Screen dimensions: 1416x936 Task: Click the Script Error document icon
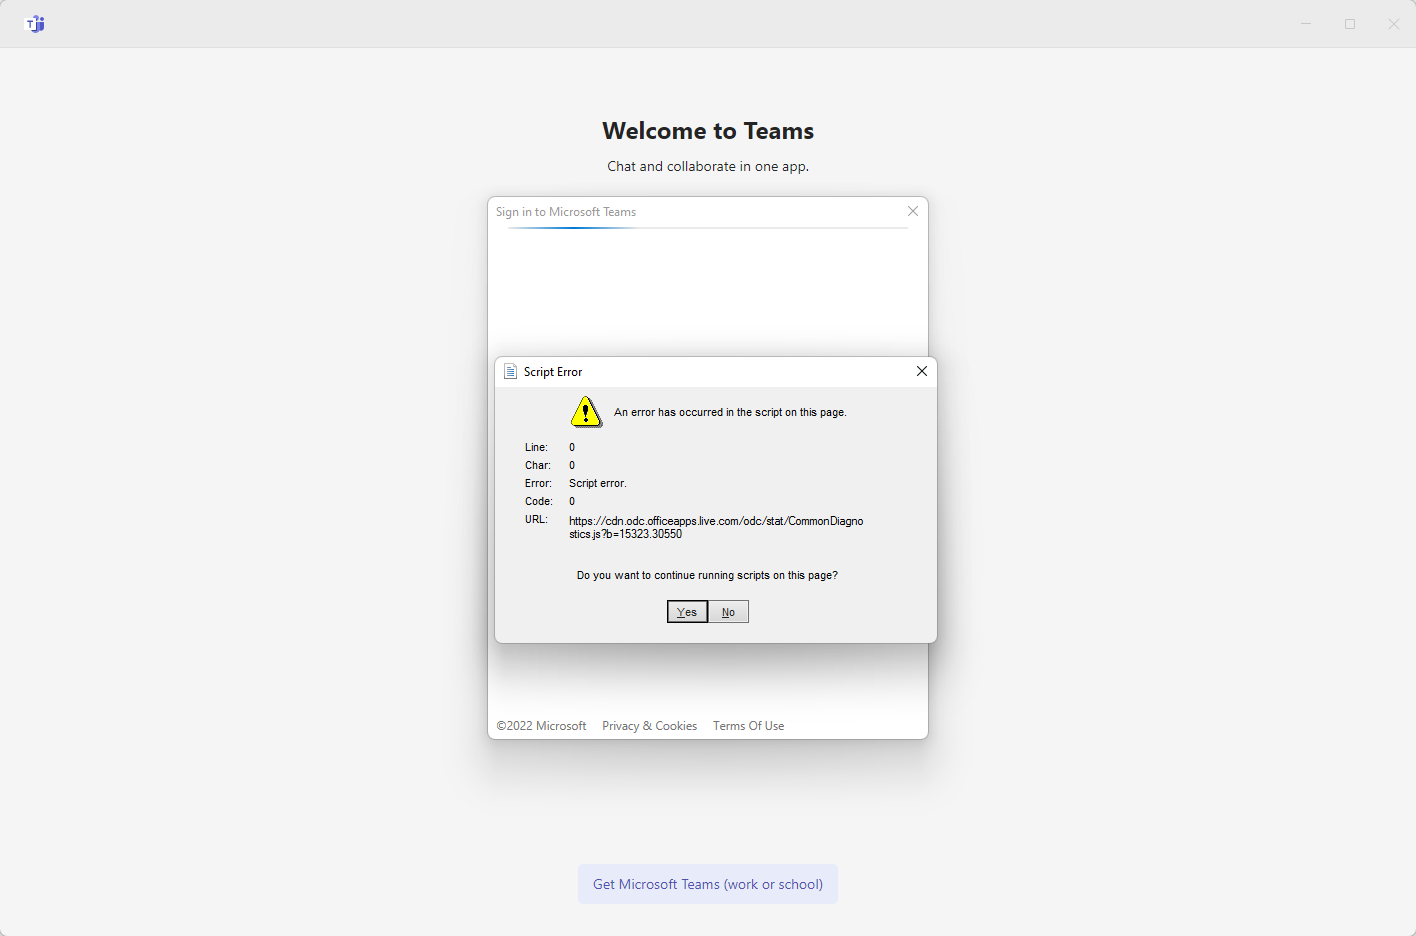510,371
